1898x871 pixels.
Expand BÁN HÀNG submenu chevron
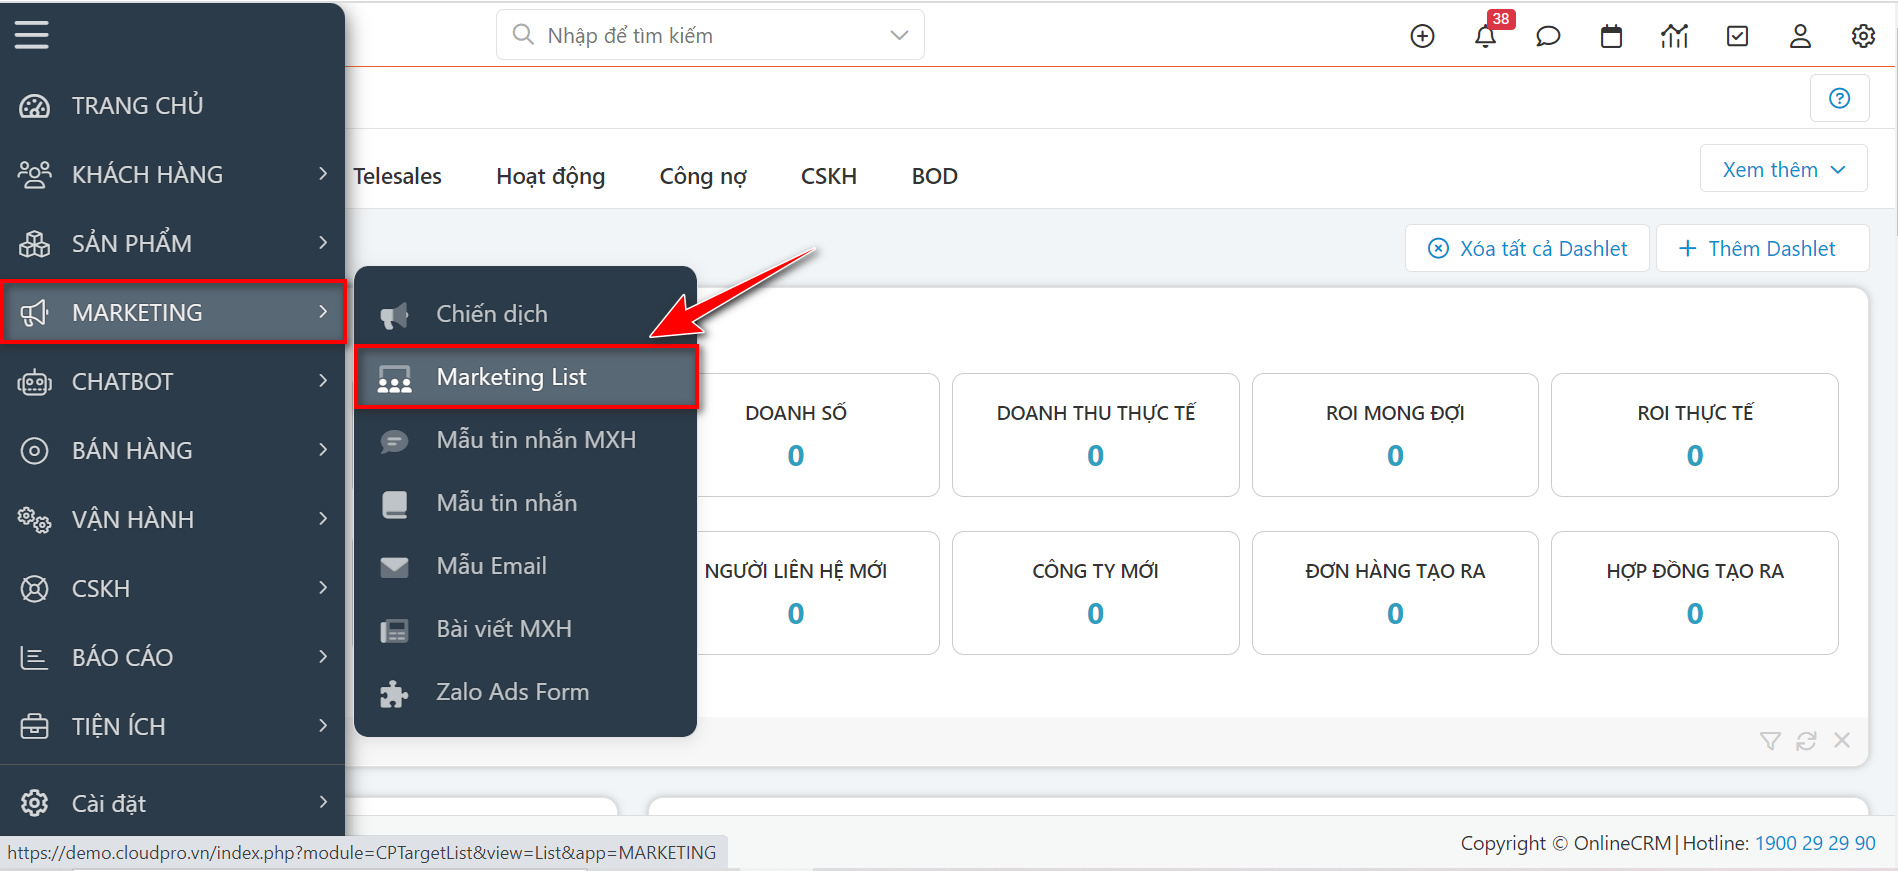323,450
